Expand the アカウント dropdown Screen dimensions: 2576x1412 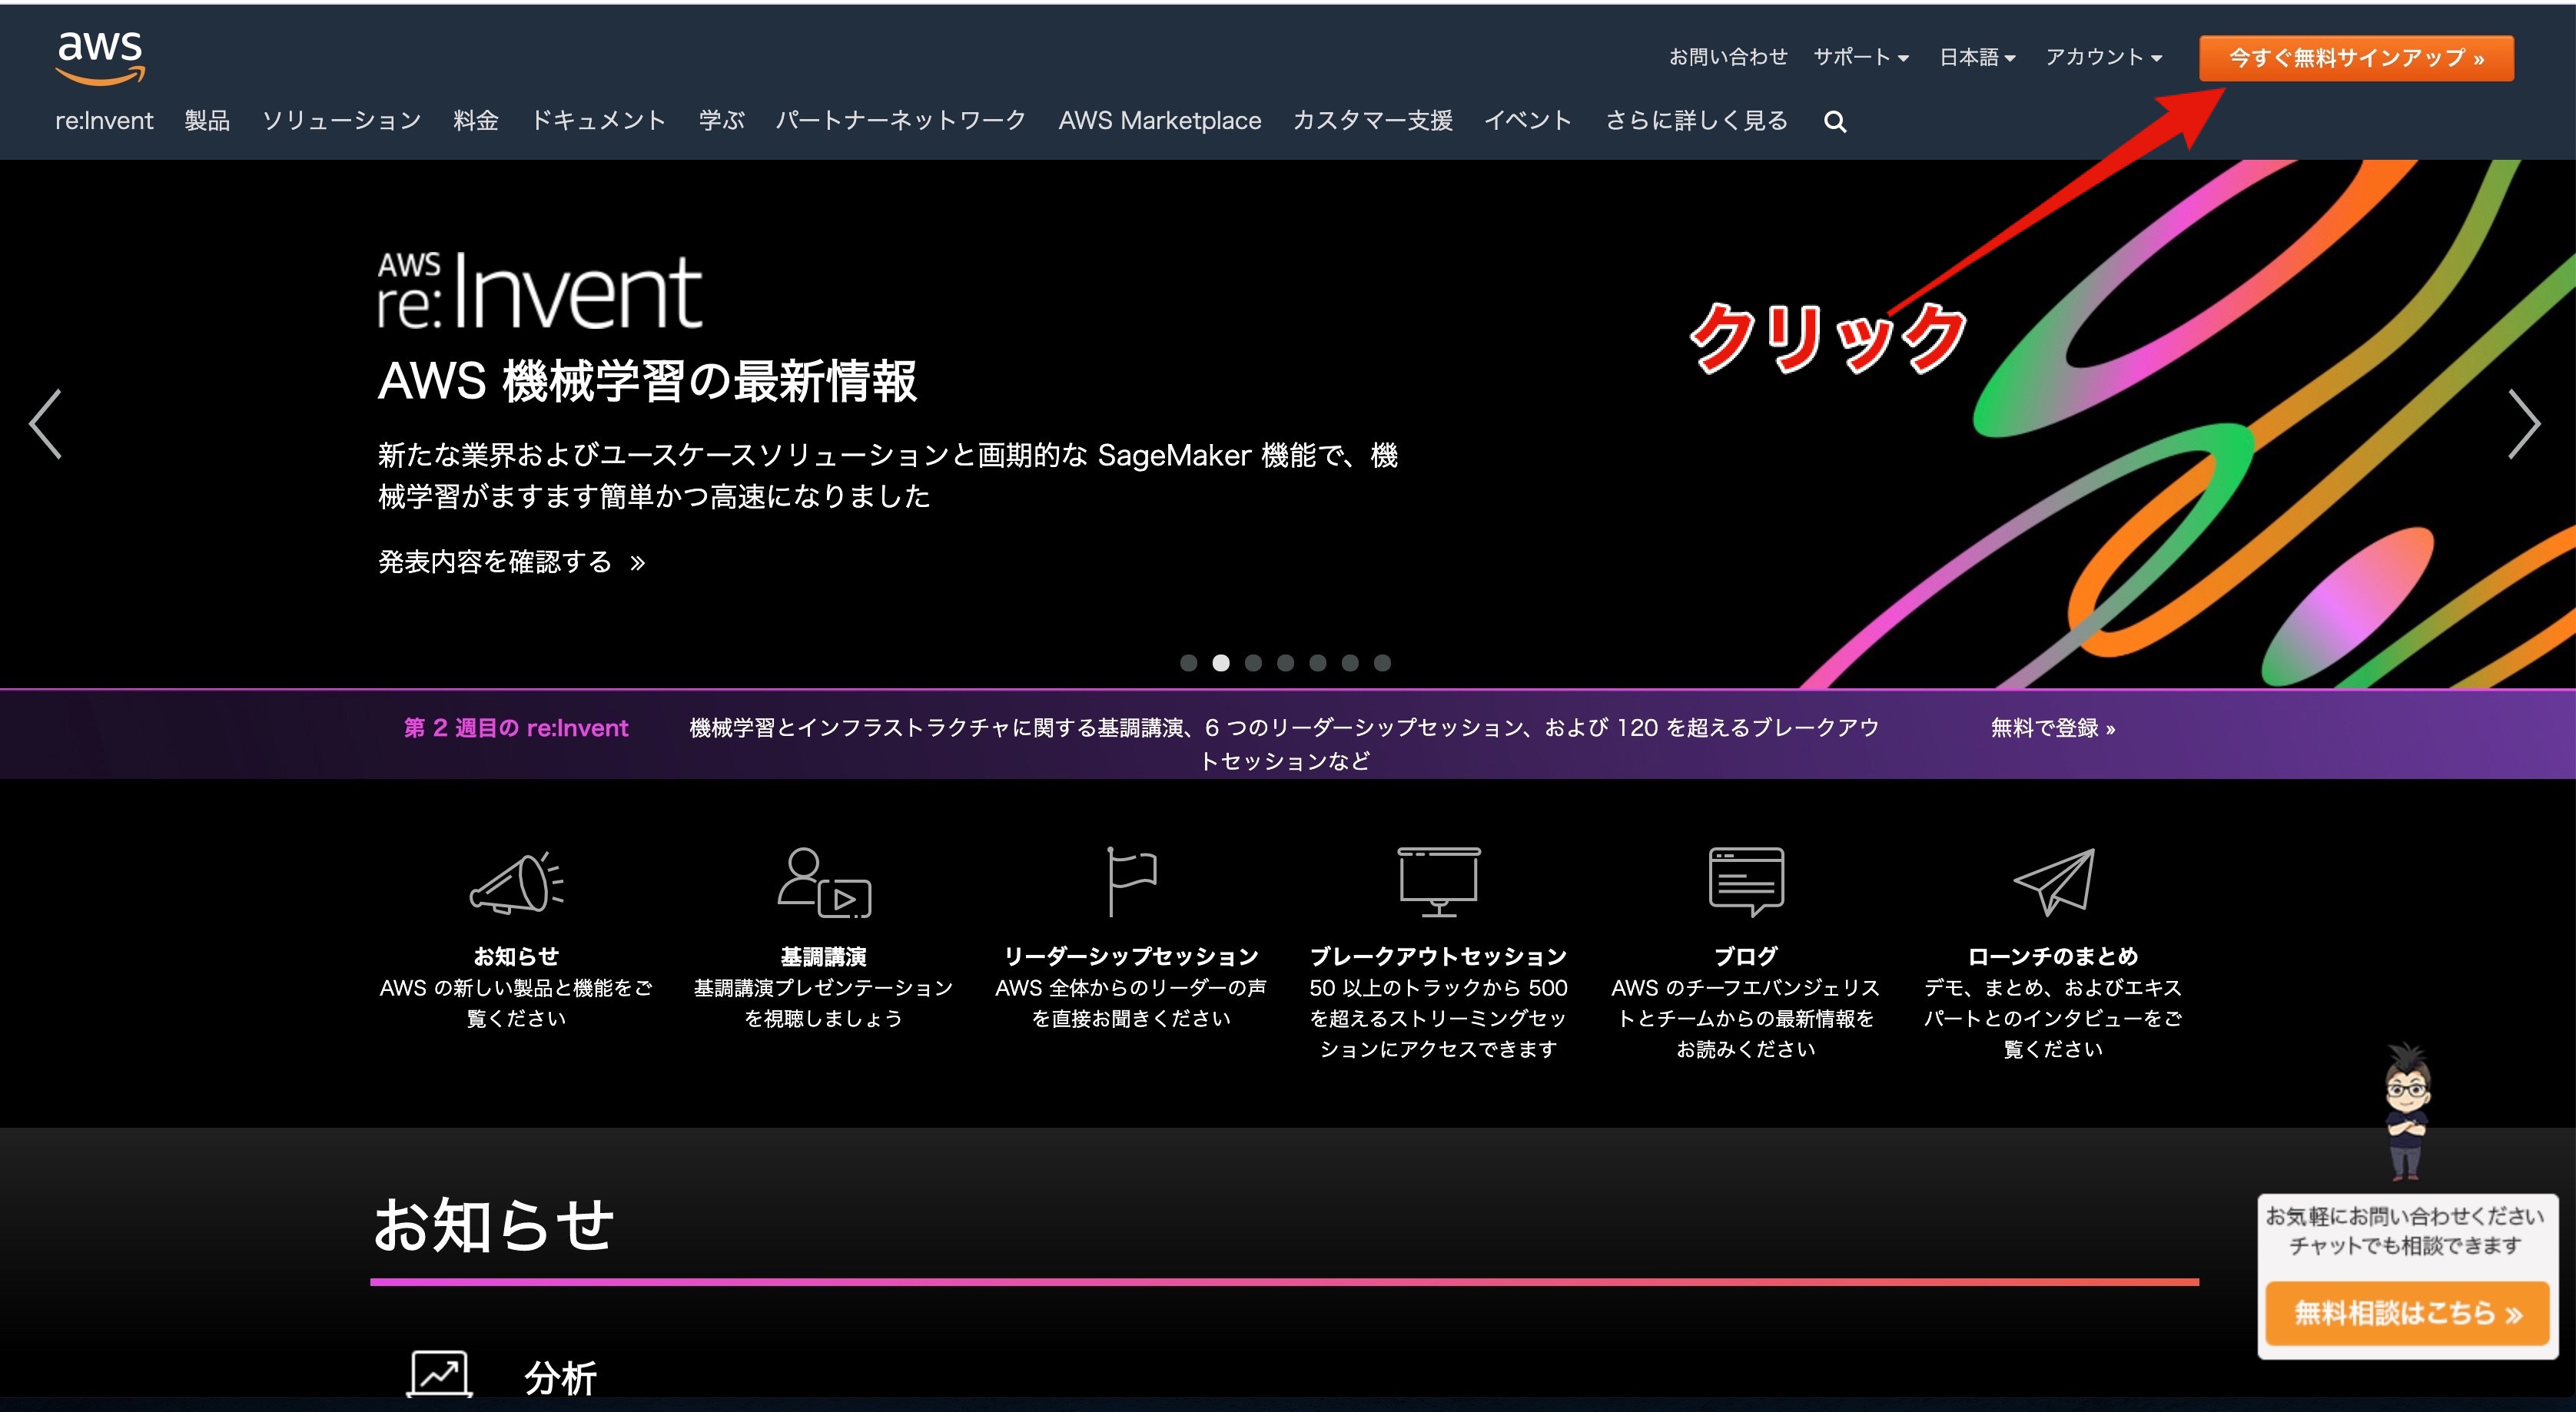[2103, 57]
